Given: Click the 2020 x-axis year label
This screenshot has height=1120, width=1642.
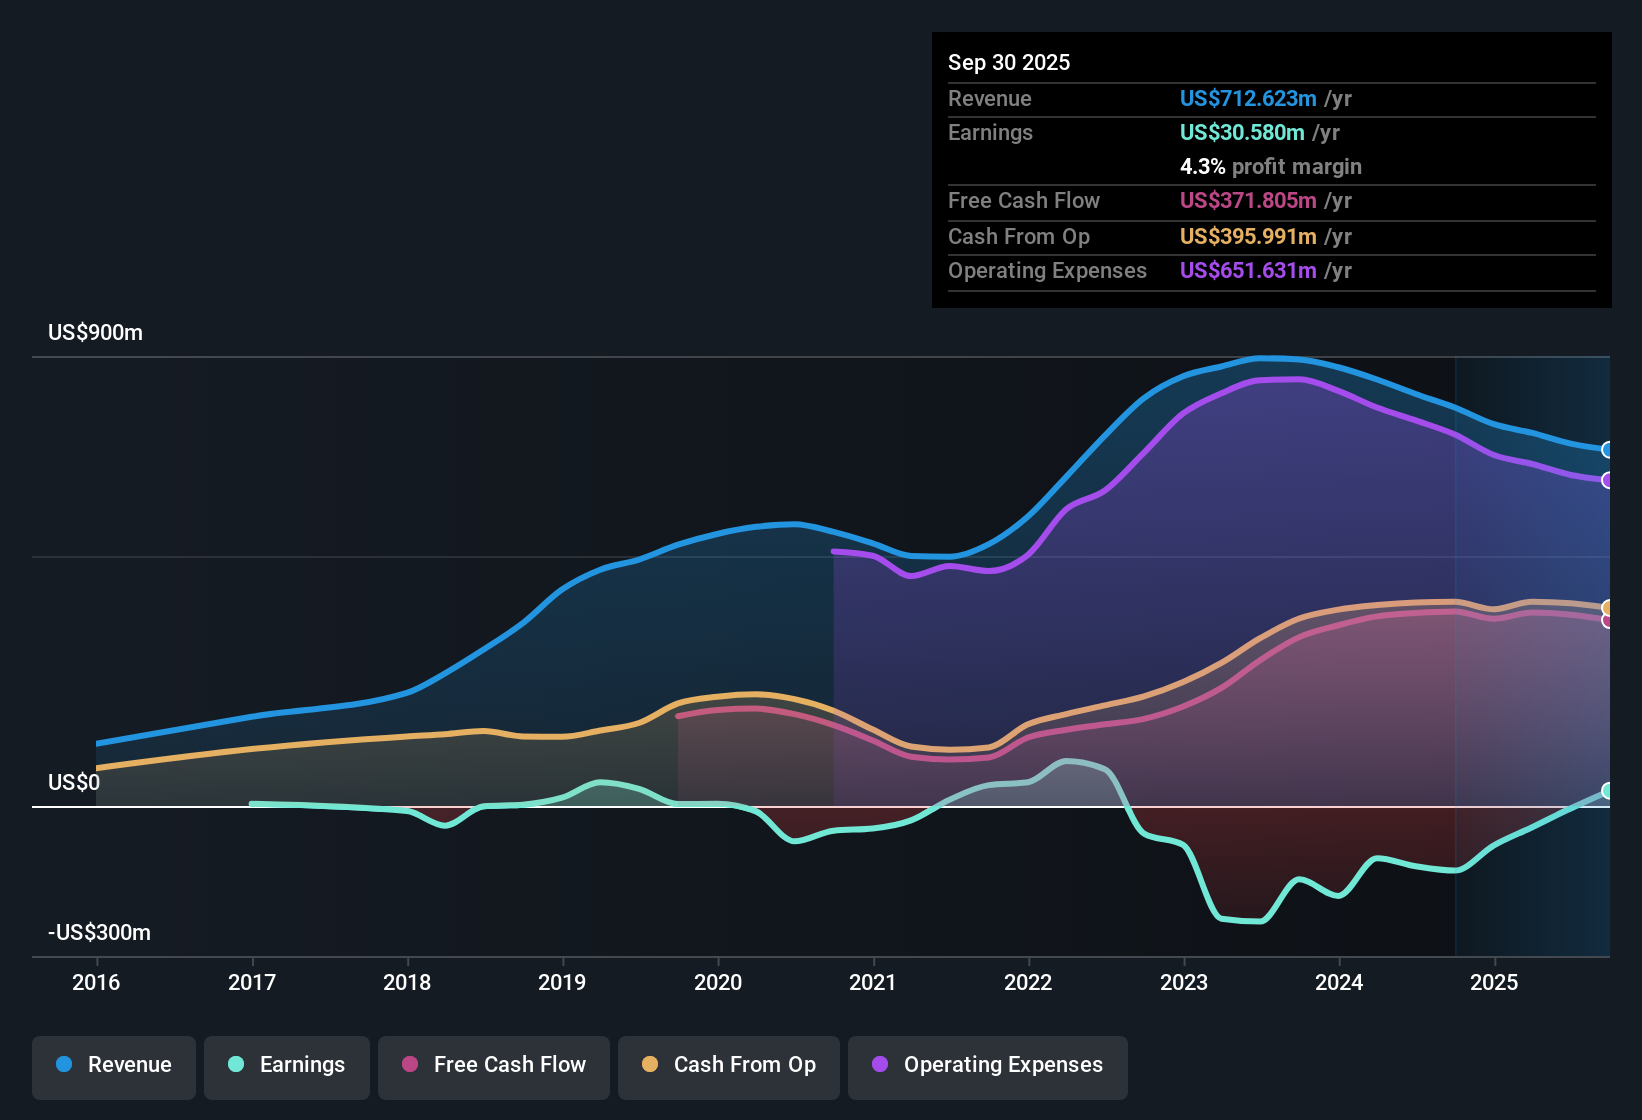Looking at the screenshot, I should [718, 982].
